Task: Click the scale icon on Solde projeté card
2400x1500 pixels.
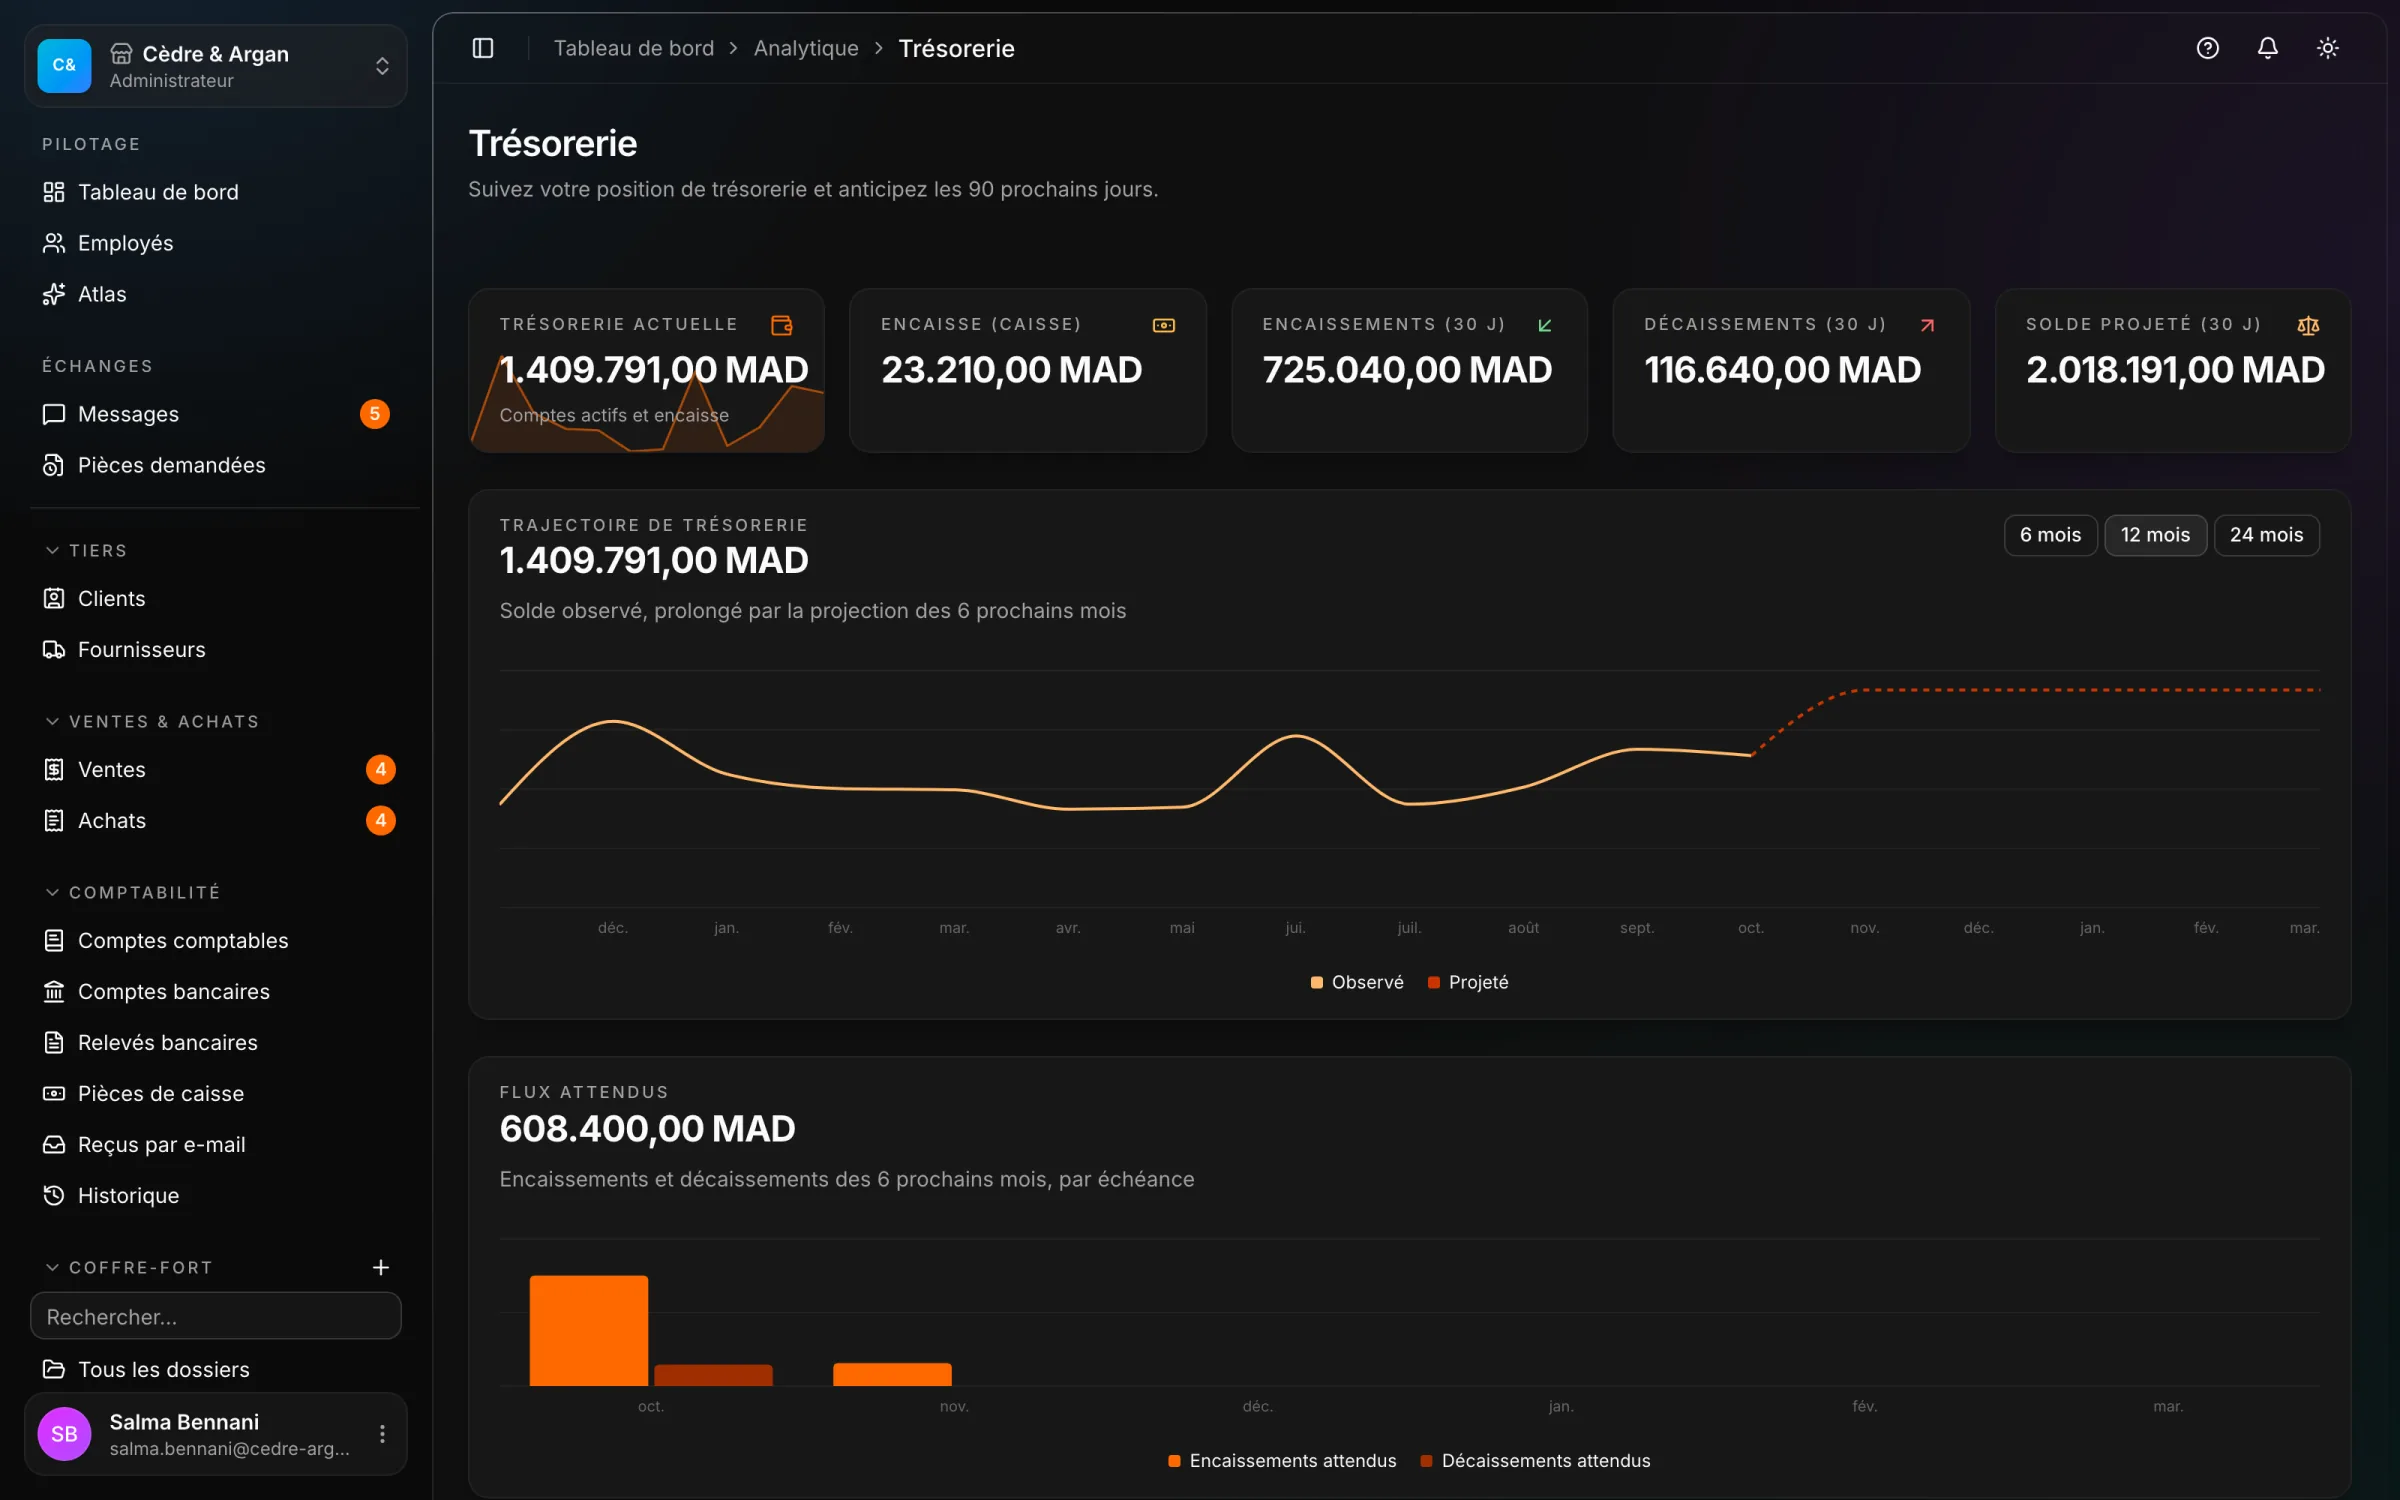Action: (x=2308, y=325)
